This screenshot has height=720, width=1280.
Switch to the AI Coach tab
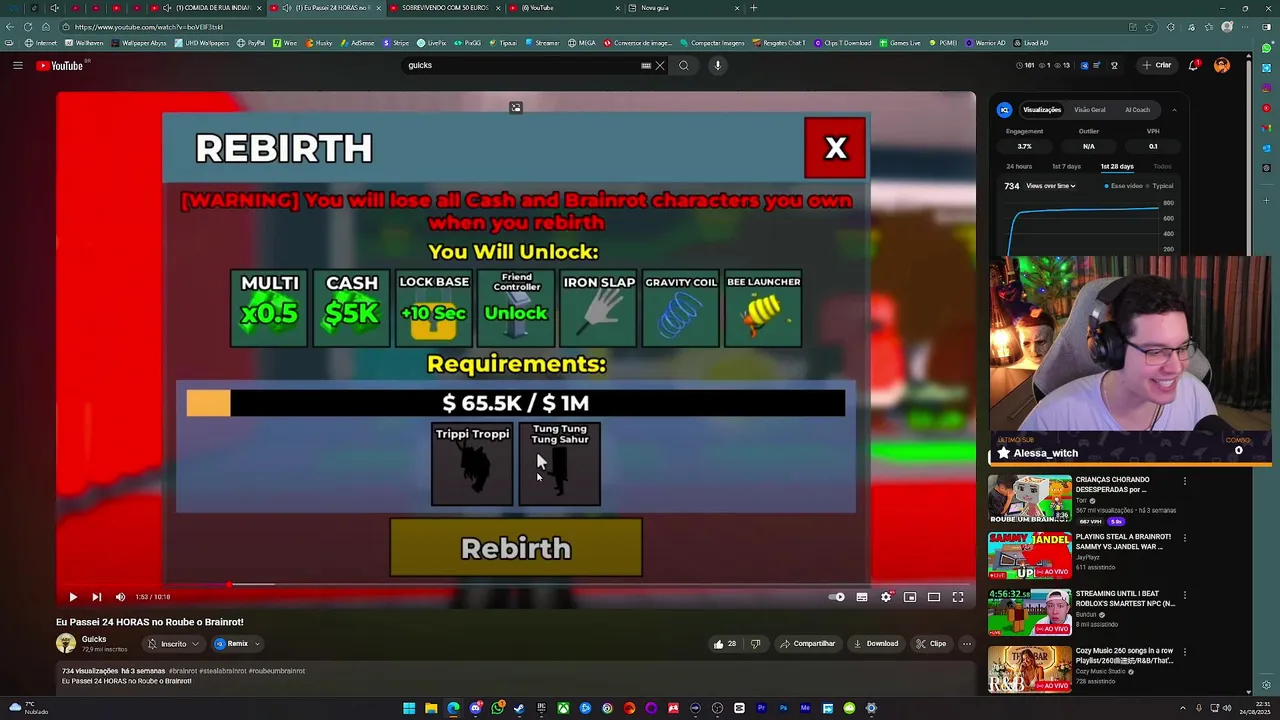click(1138, 110)
